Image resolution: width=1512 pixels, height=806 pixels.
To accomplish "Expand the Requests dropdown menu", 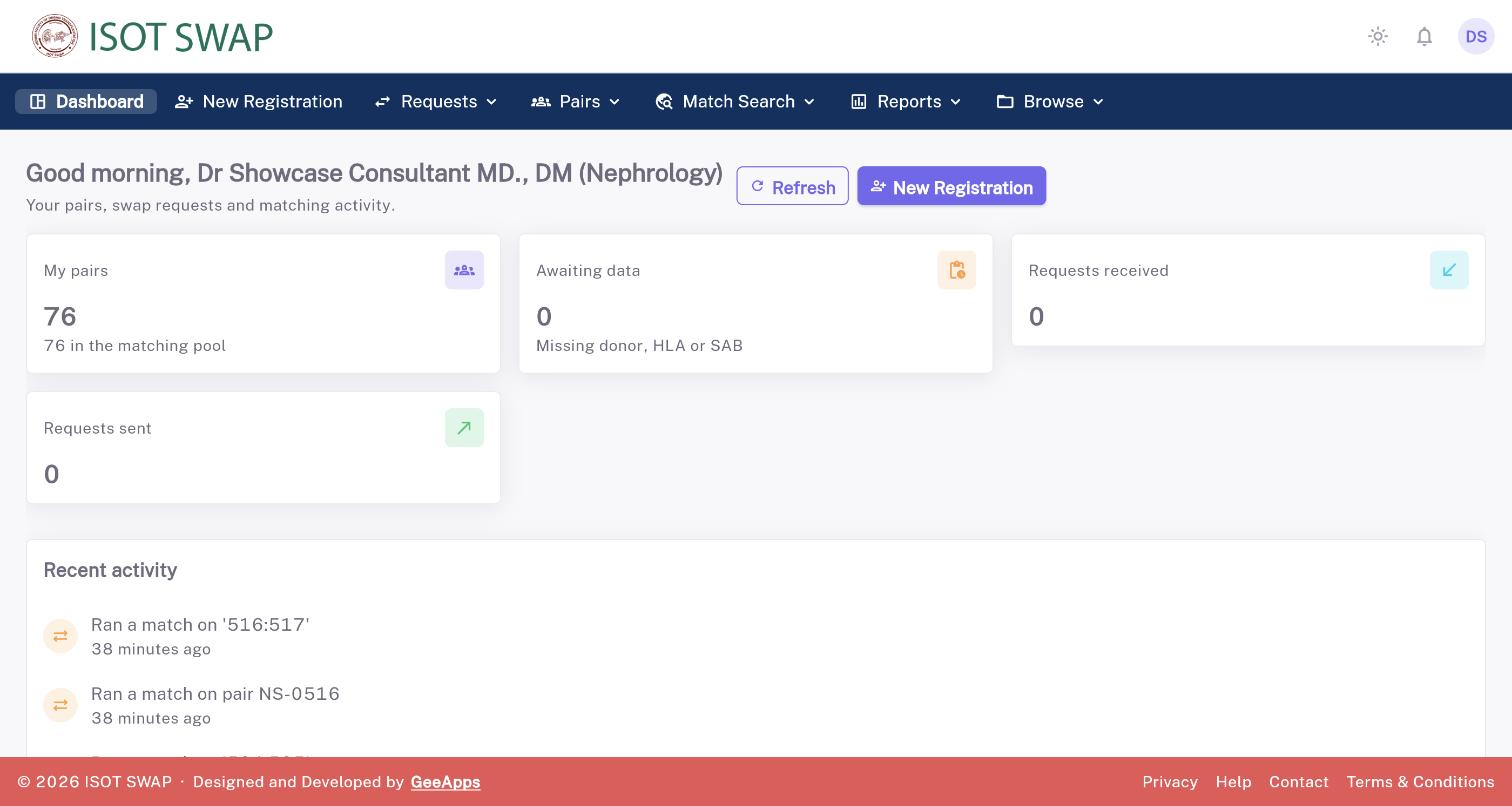I will point(436,102).
